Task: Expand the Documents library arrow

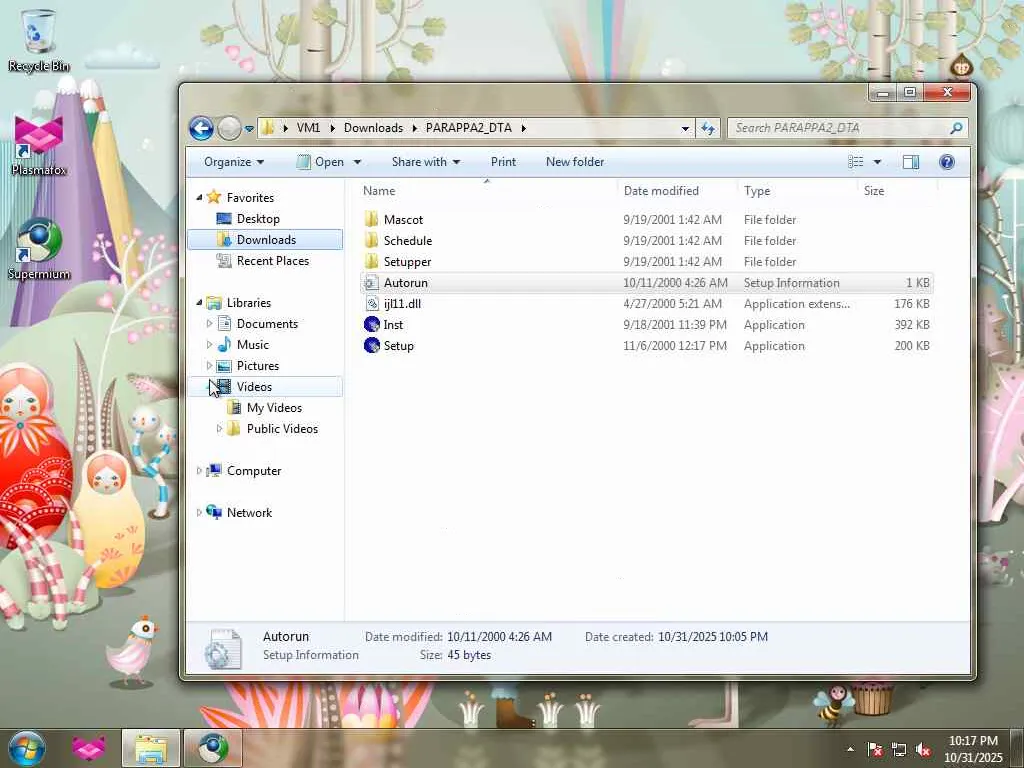Action: (209, 324)
